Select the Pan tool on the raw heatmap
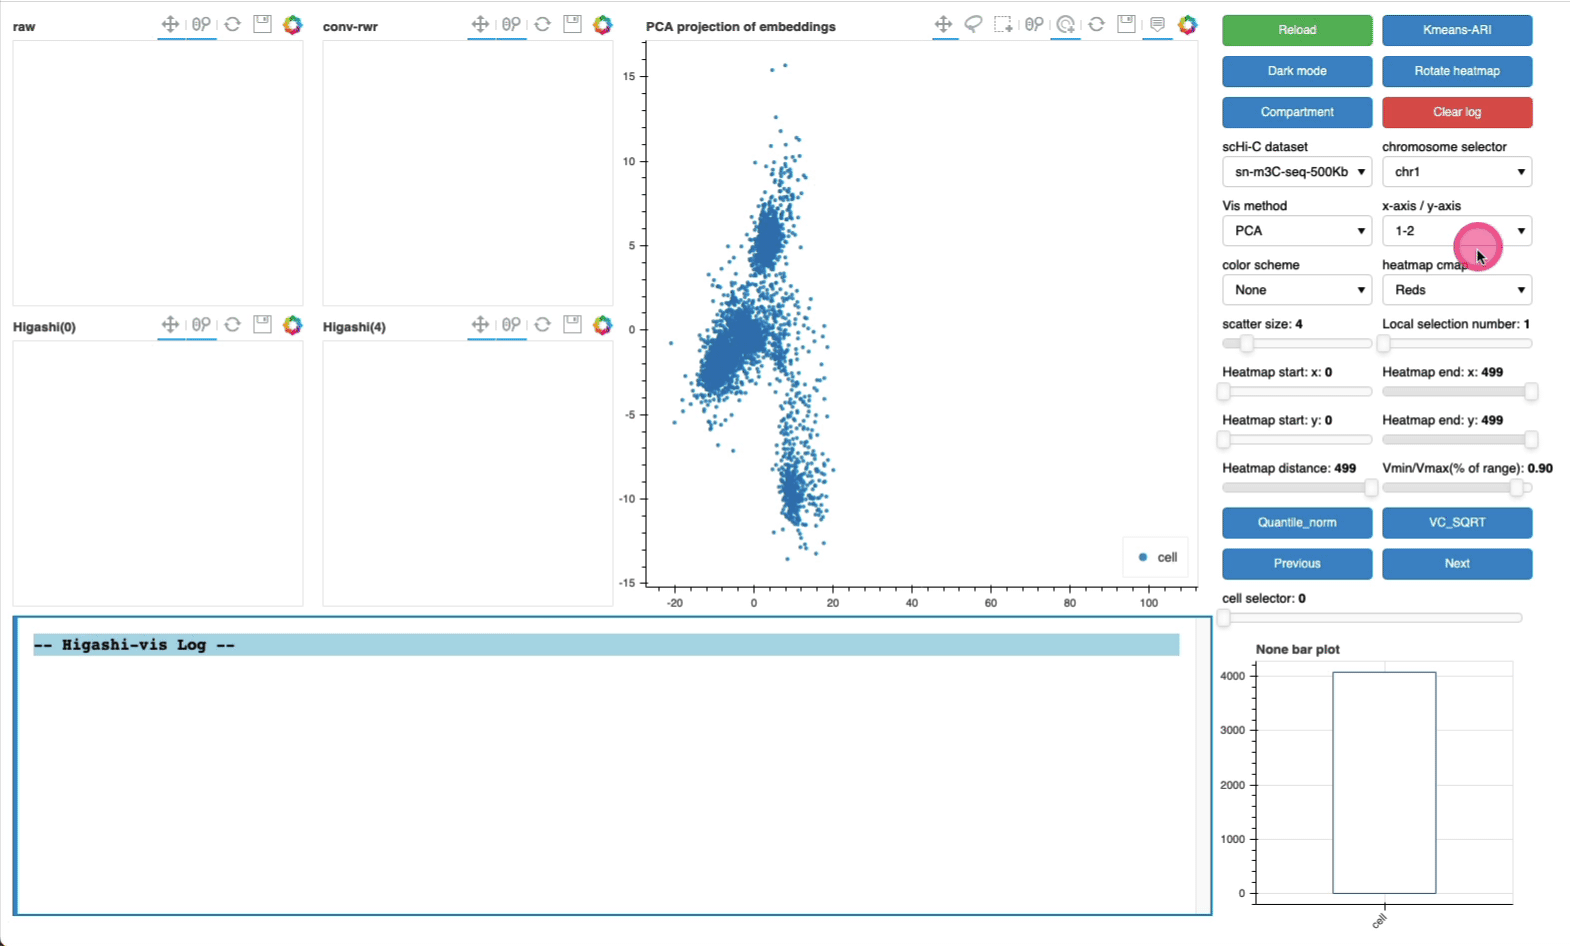This screenshot has height=946, width=1570. click(171, 24)
